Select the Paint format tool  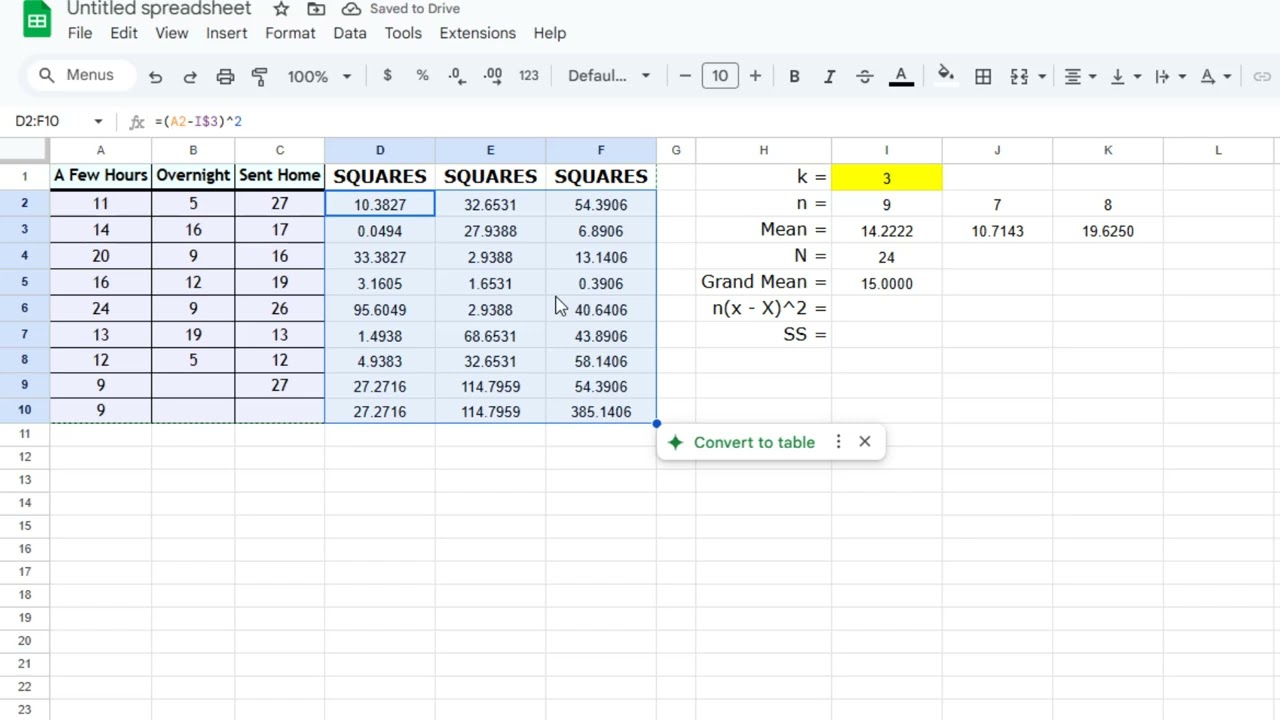click(260, 76)
